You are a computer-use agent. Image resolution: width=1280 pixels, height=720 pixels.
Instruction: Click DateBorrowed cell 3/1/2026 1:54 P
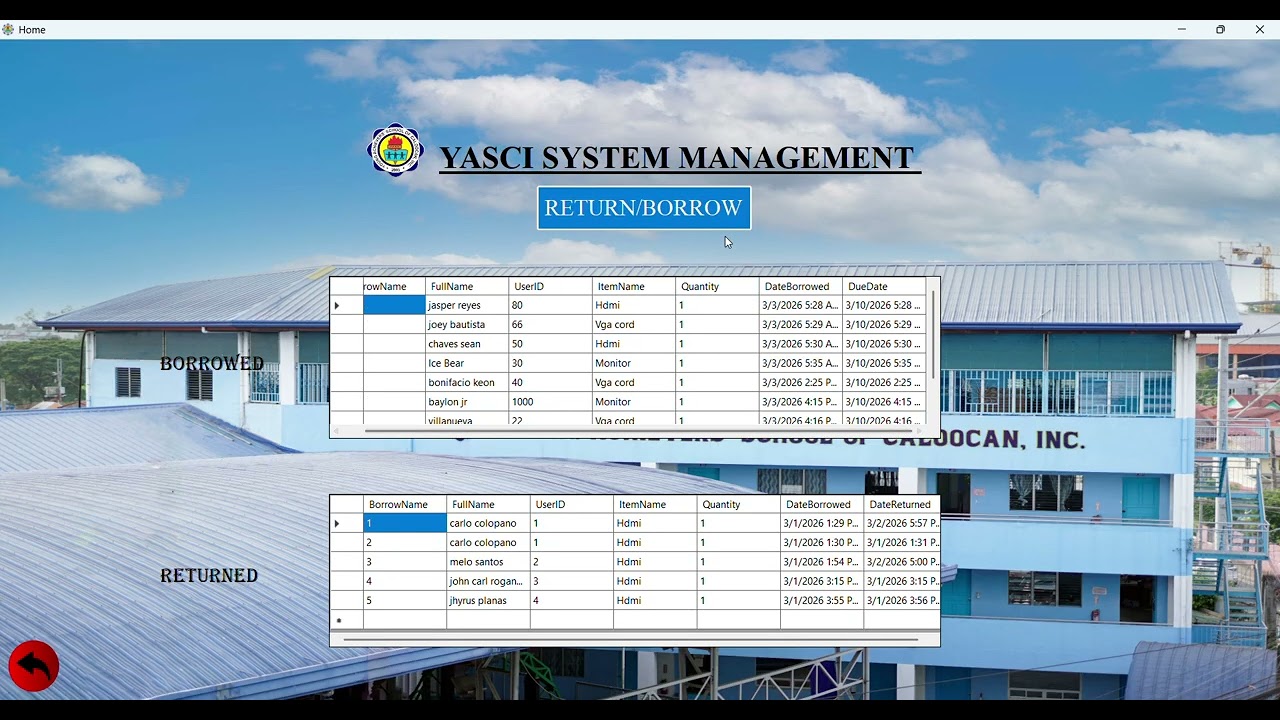822,562
